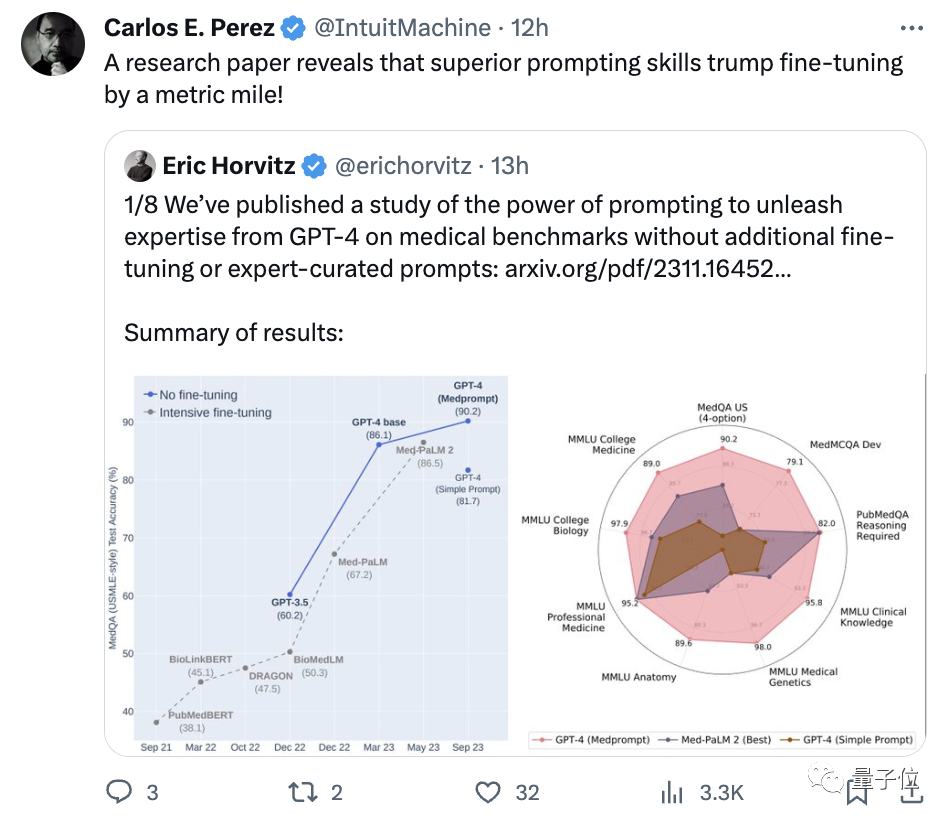Click the retweet arrows icon
This screenshot has width=950, height=820.
300,793
